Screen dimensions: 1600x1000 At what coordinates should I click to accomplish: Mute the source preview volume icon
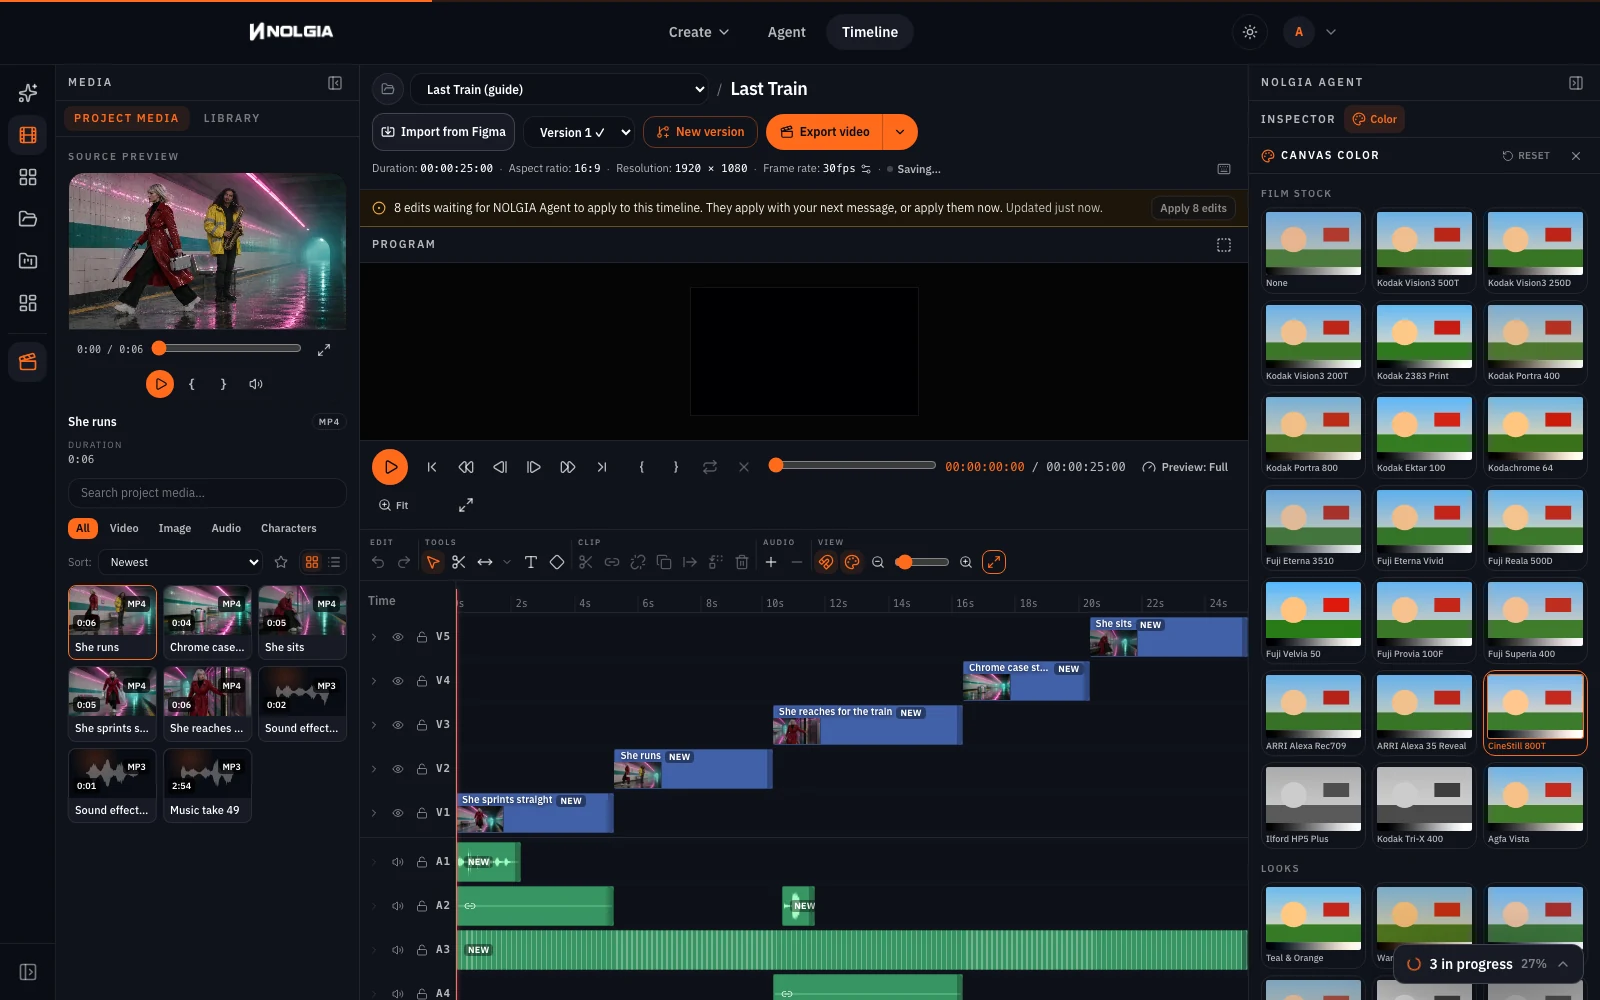coord(256,384)
